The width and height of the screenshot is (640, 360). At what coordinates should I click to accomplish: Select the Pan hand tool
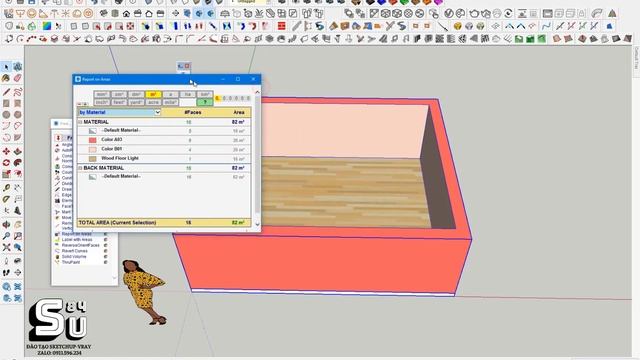tap(18, 224)
